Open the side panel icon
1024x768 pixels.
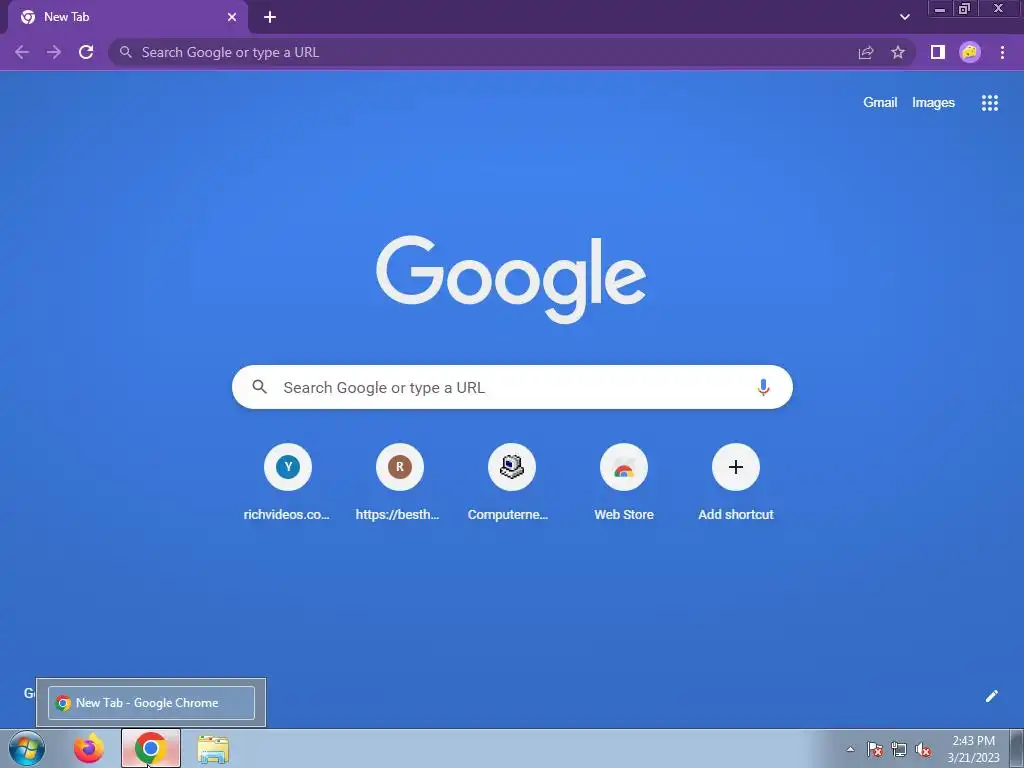coord(938,52)
